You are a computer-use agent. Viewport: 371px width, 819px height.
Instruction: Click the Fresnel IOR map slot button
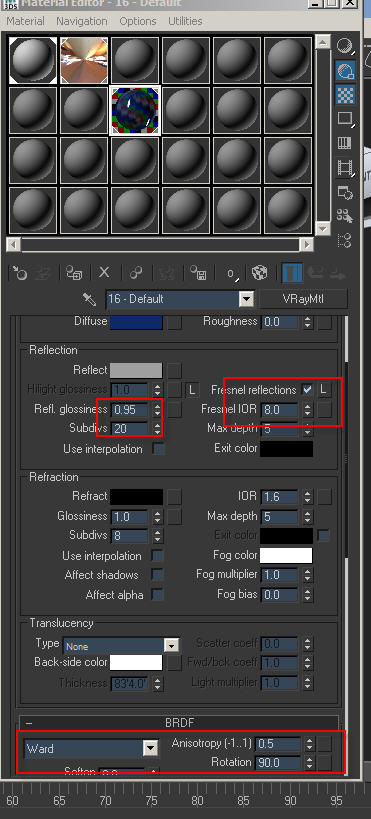pos(325,410)
